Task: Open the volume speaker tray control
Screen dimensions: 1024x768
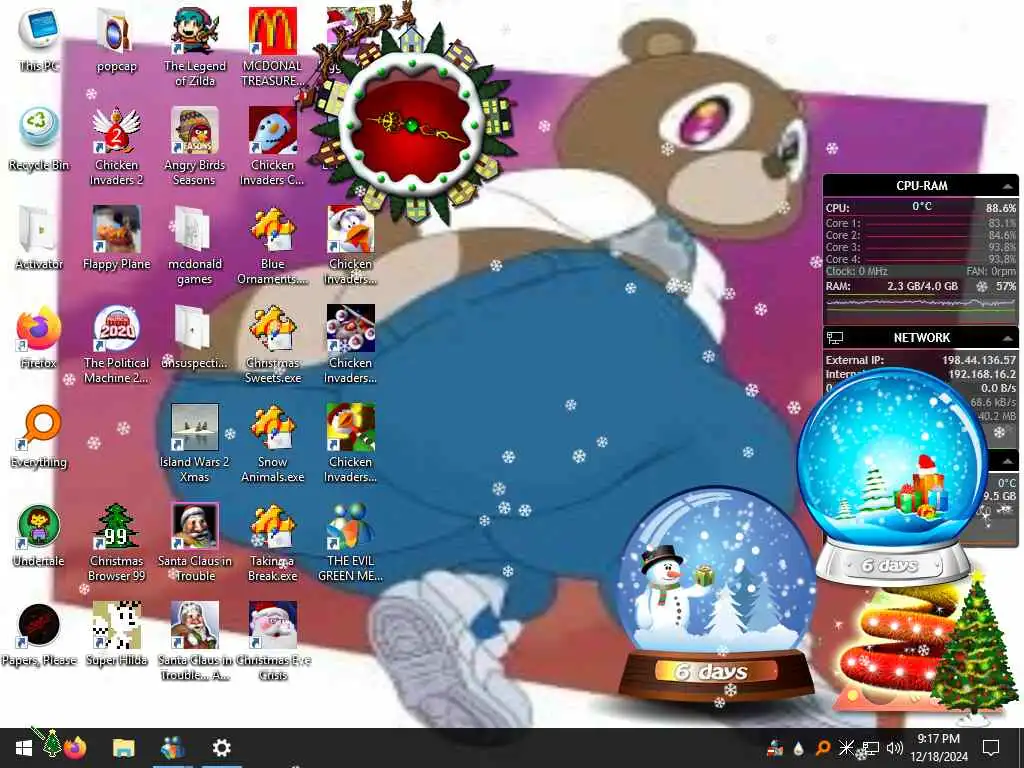Action: coord(895,748)
